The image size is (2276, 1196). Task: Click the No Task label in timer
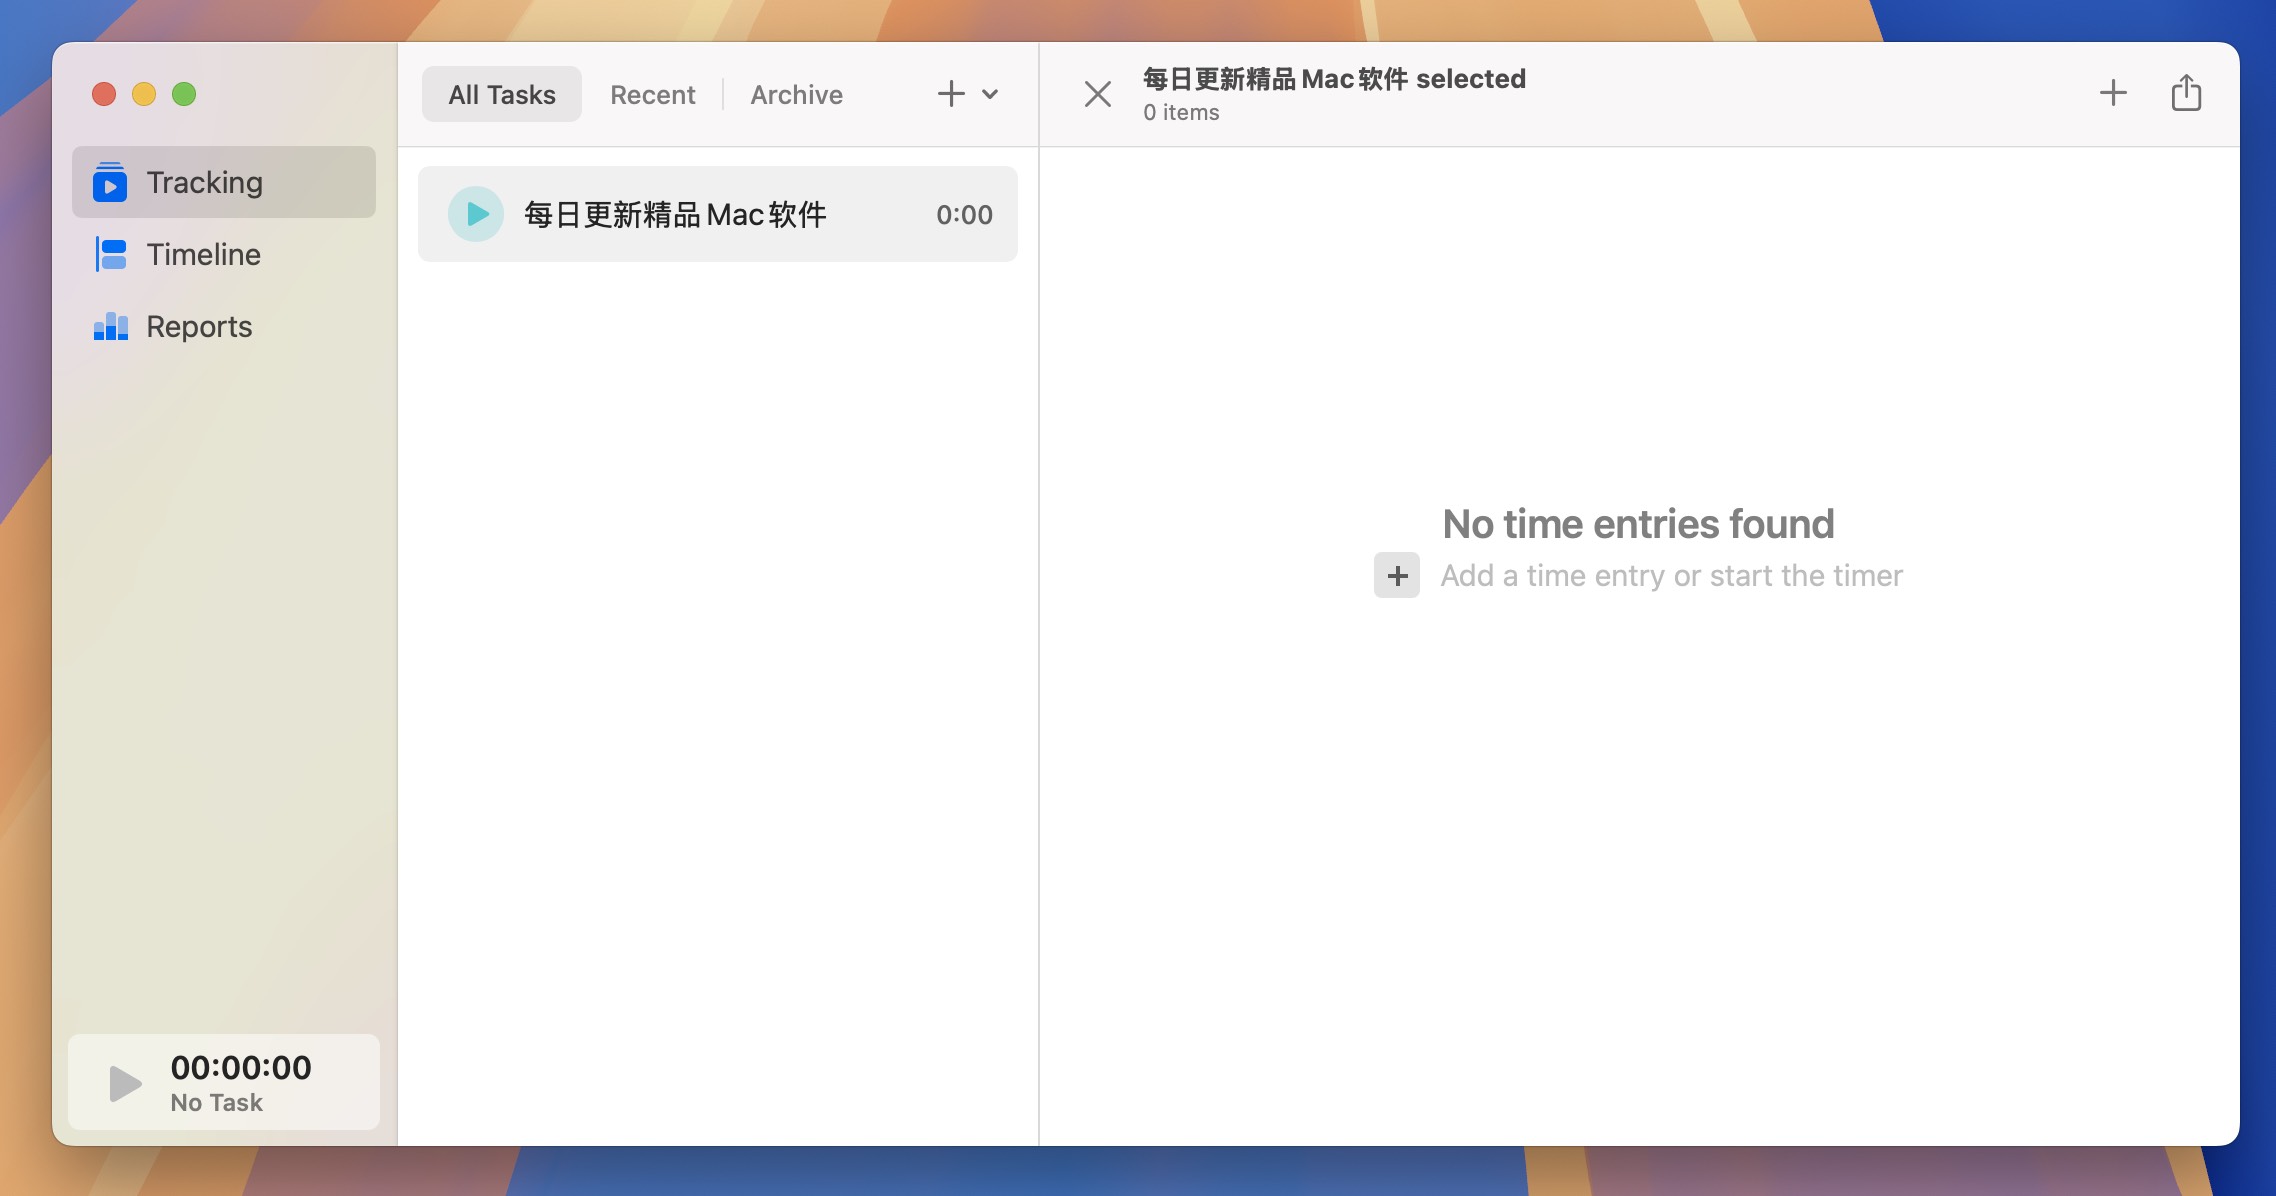tap(217, 1102)
